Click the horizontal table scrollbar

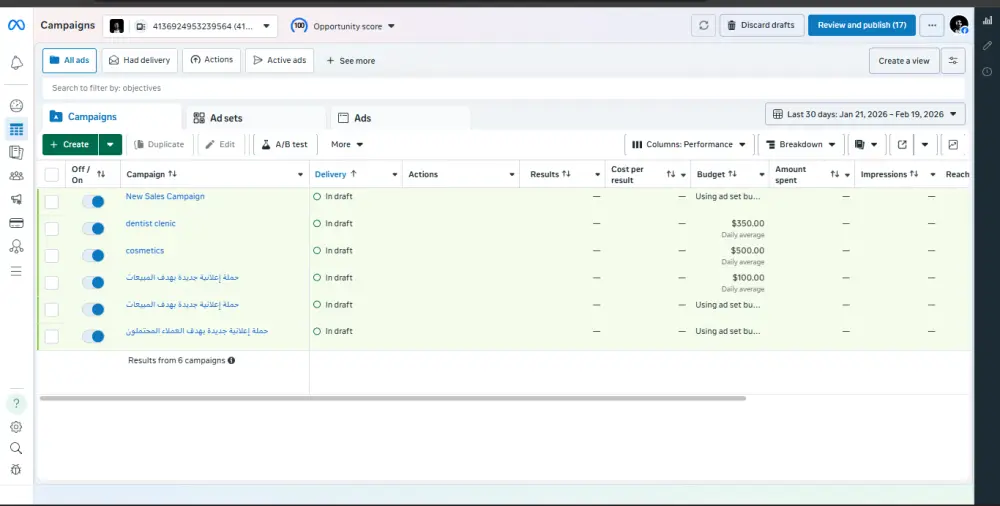(393, 398)
